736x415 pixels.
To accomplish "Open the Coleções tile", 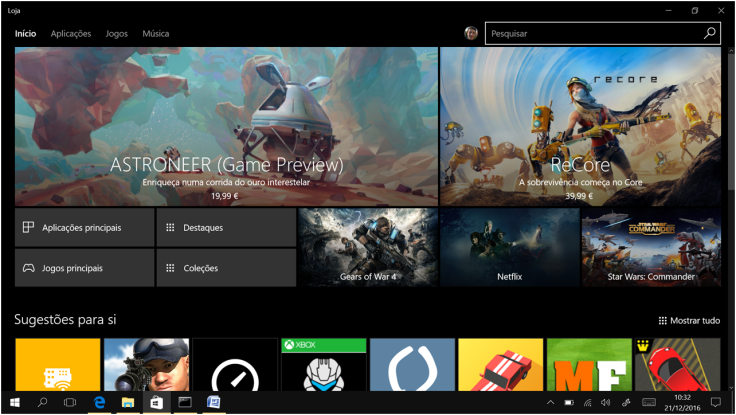I will click(x=226, y=268).
